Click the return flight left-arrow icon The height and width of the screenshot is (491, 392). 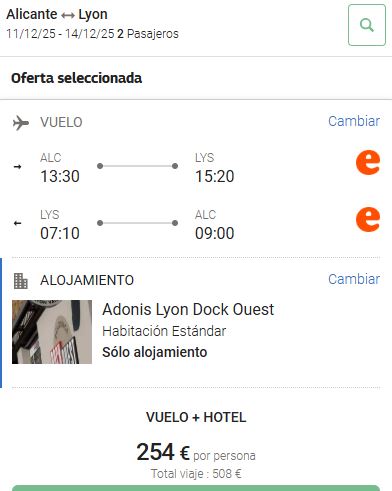click(18, 223)
